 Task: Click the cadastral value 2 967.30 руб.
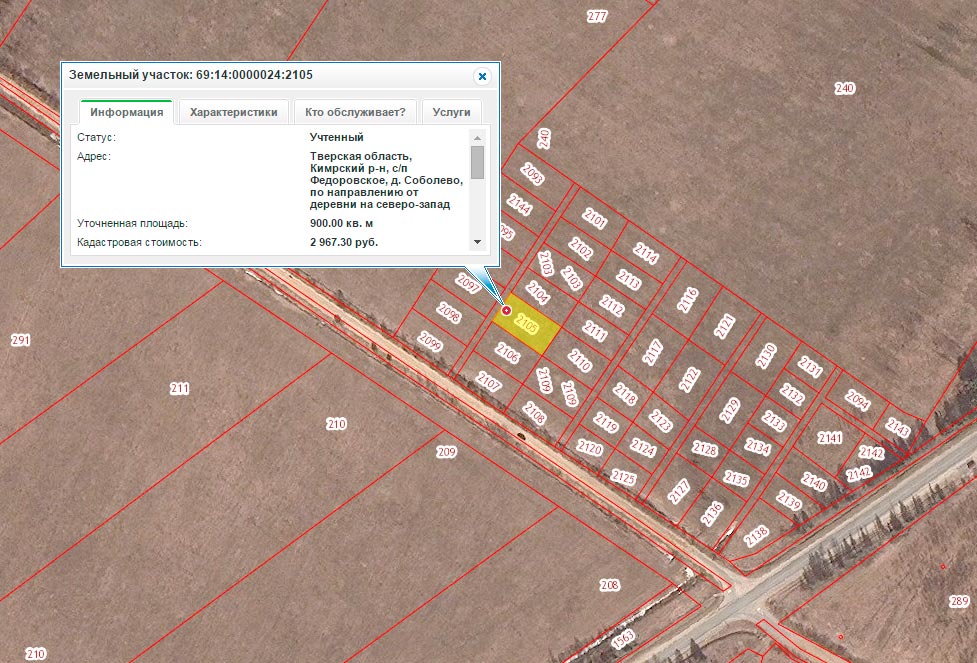tap(344, 242)
